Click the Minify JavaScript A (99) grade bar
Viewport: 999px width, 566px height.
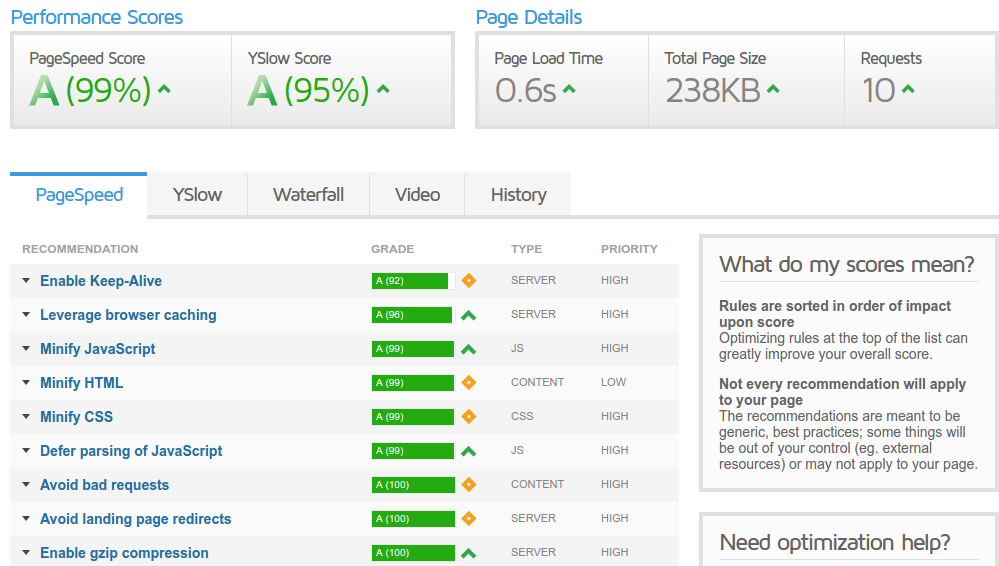(x=413, y=349)
